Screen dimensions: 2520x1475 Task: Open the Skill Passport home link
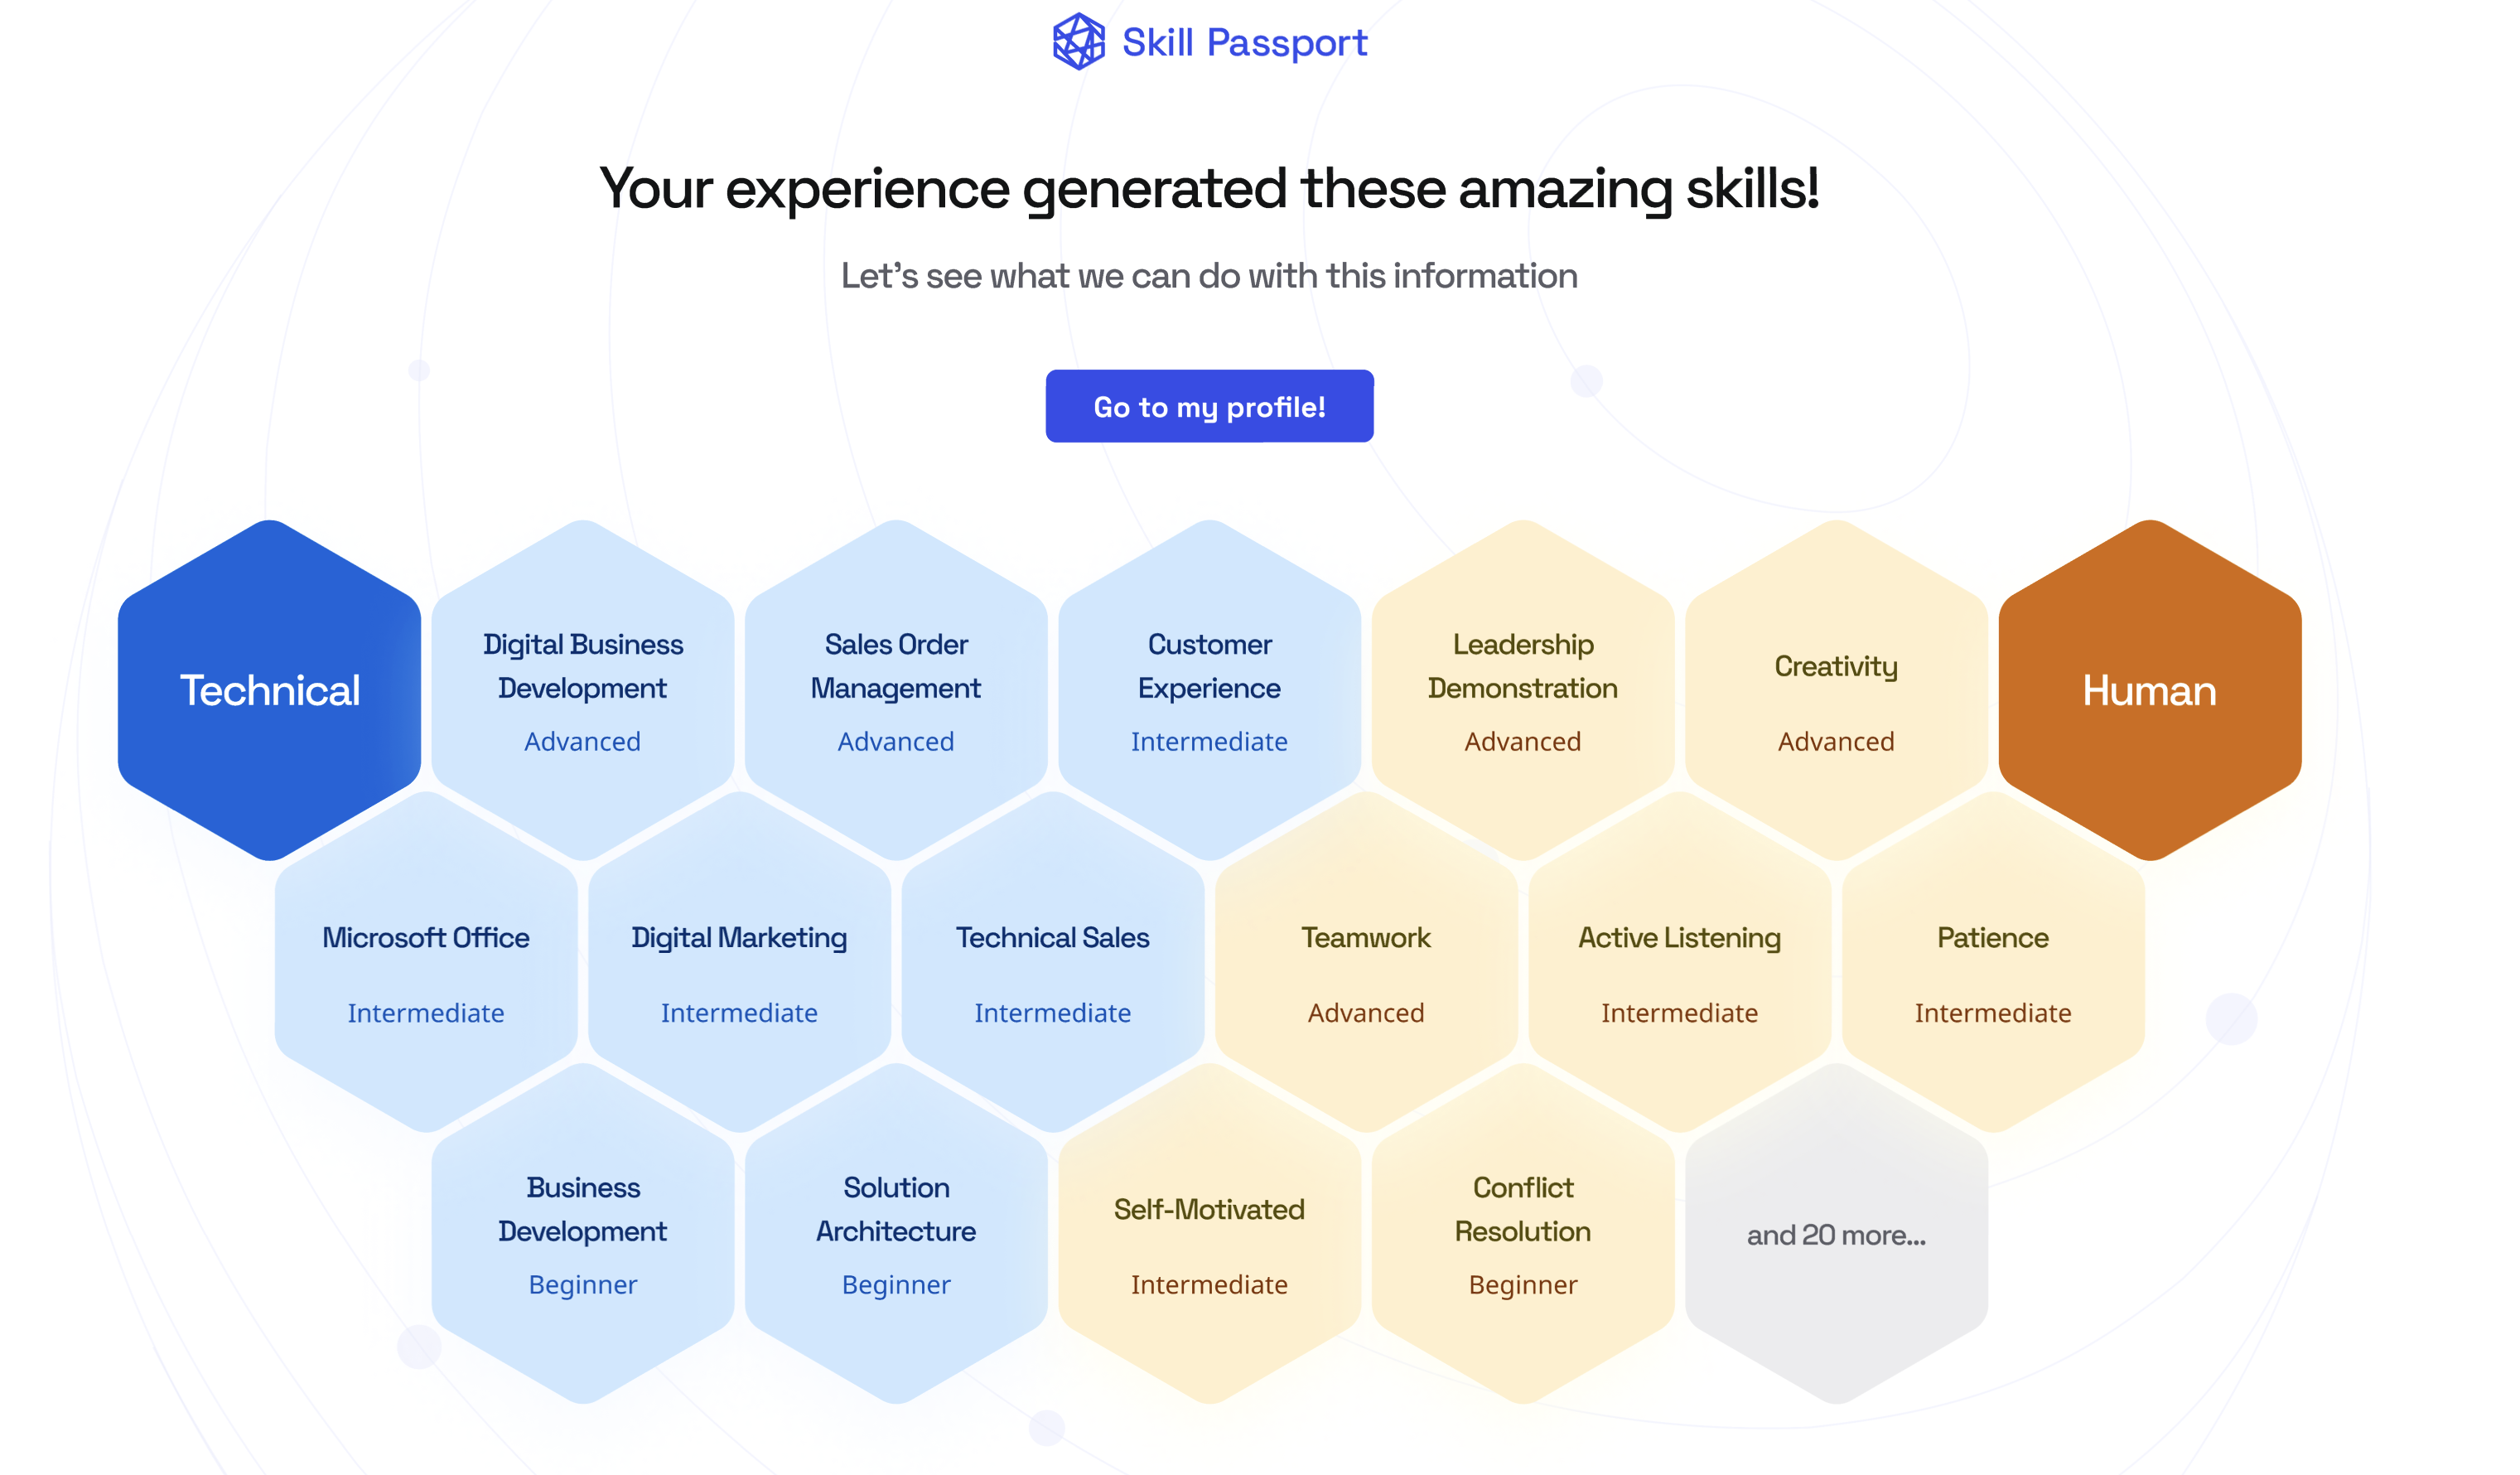click(x=1243, y=43)
